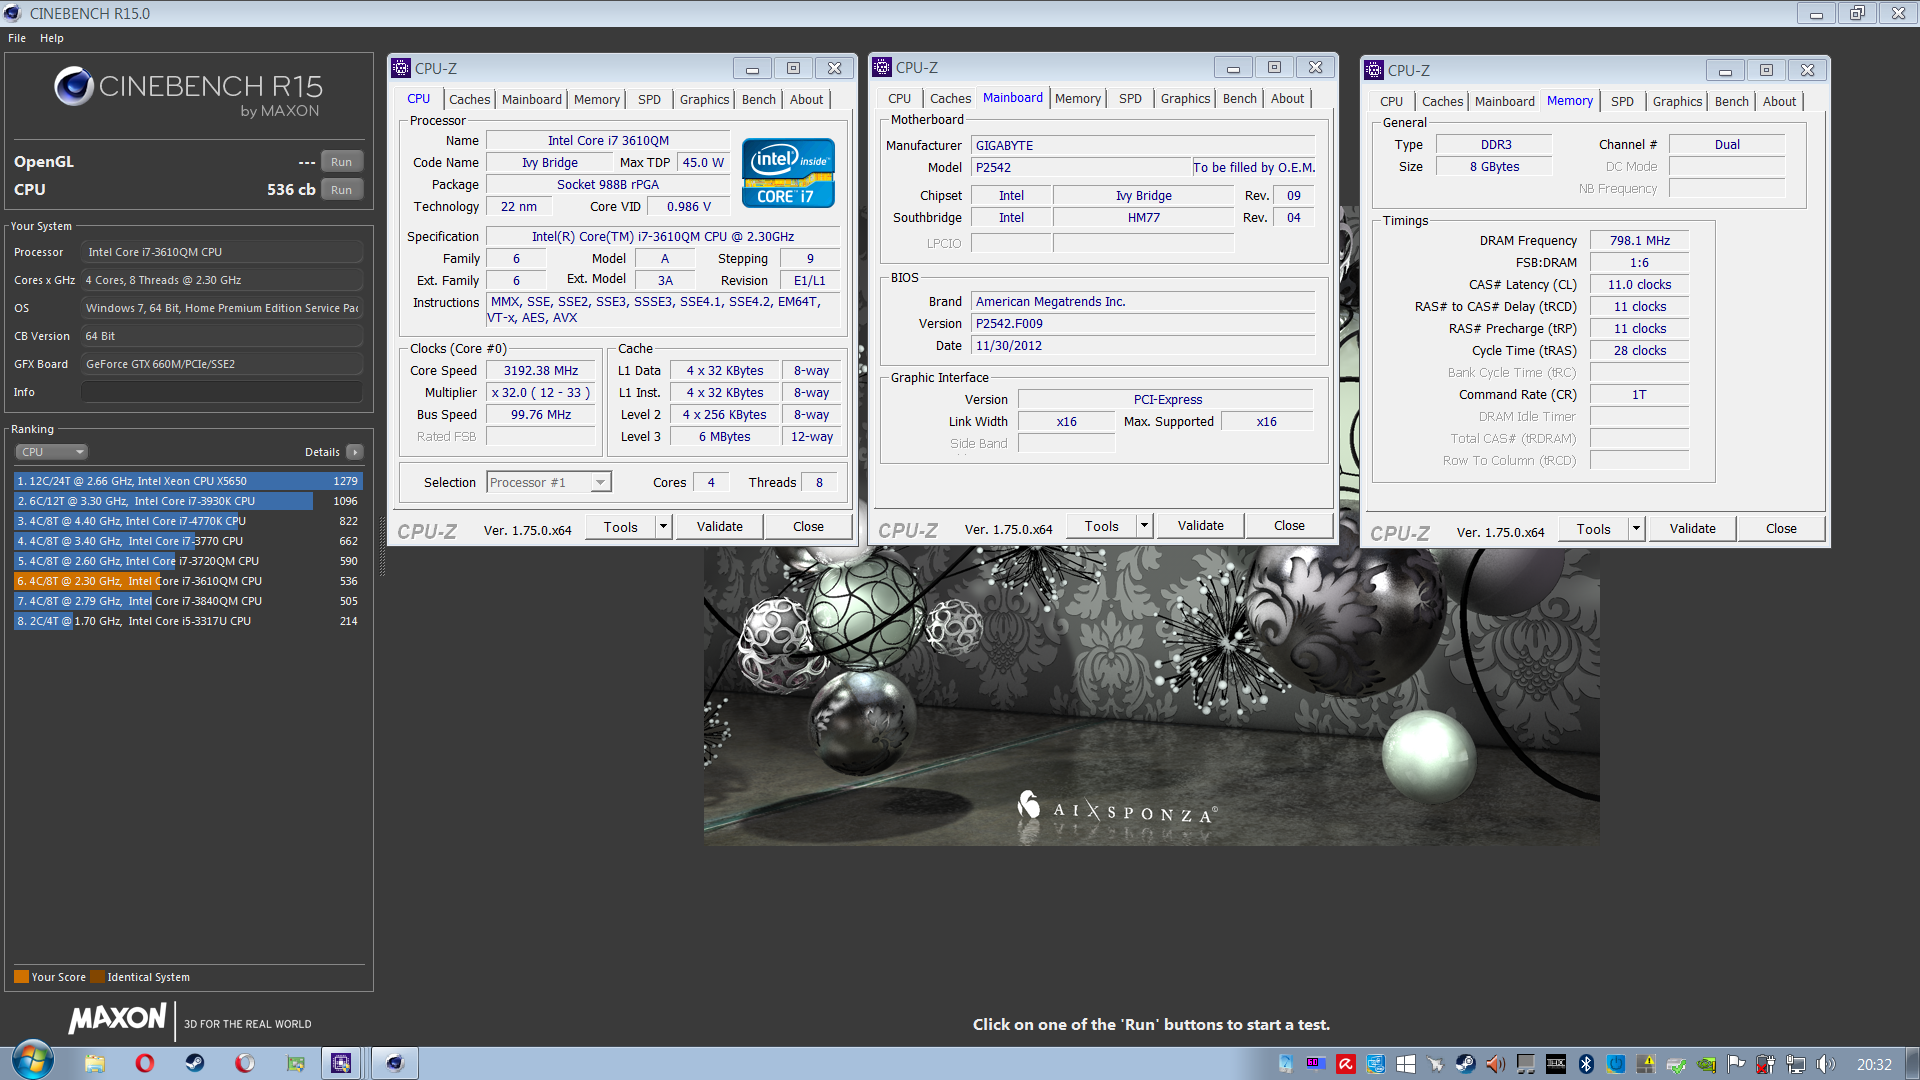Open About tab in Mainboard CPU-Z window

pos(1287,98)
